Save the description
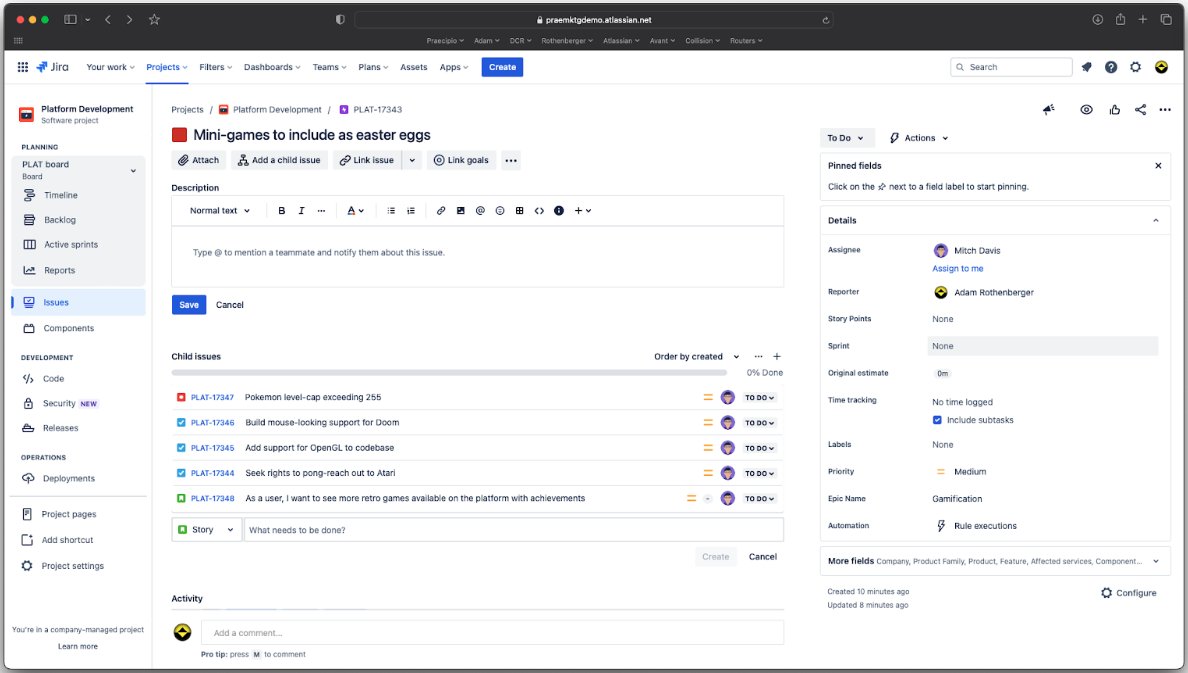This screenshot has width=1188, height=673. (189, 305)
